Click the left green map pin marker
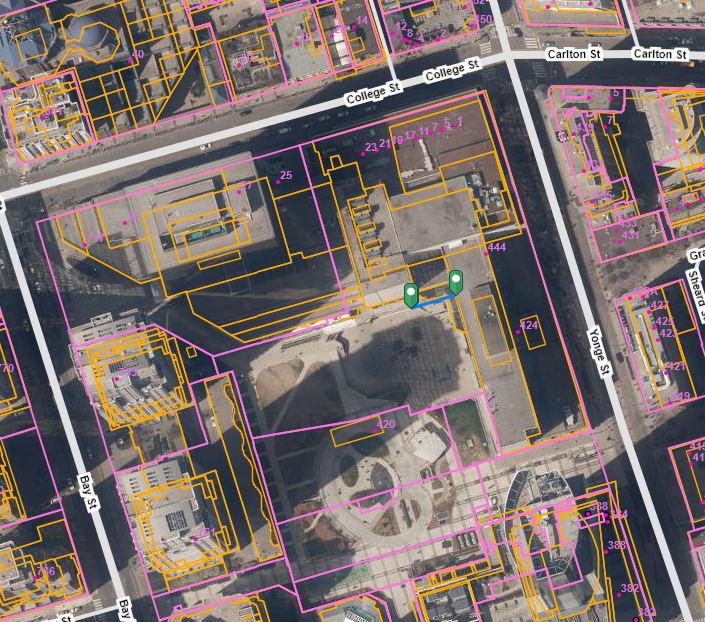Screen dimensions: 705x622 [x=410, y=293]
